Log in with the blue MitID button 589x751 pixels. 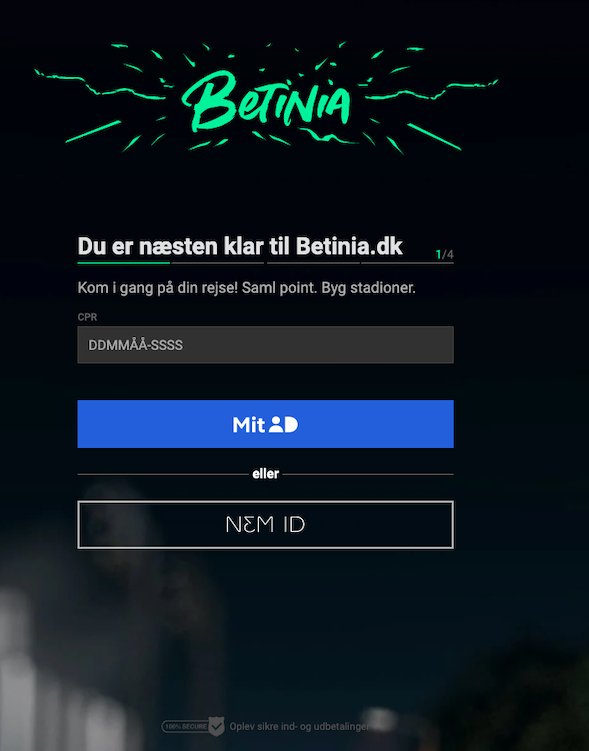click(265, 424)
